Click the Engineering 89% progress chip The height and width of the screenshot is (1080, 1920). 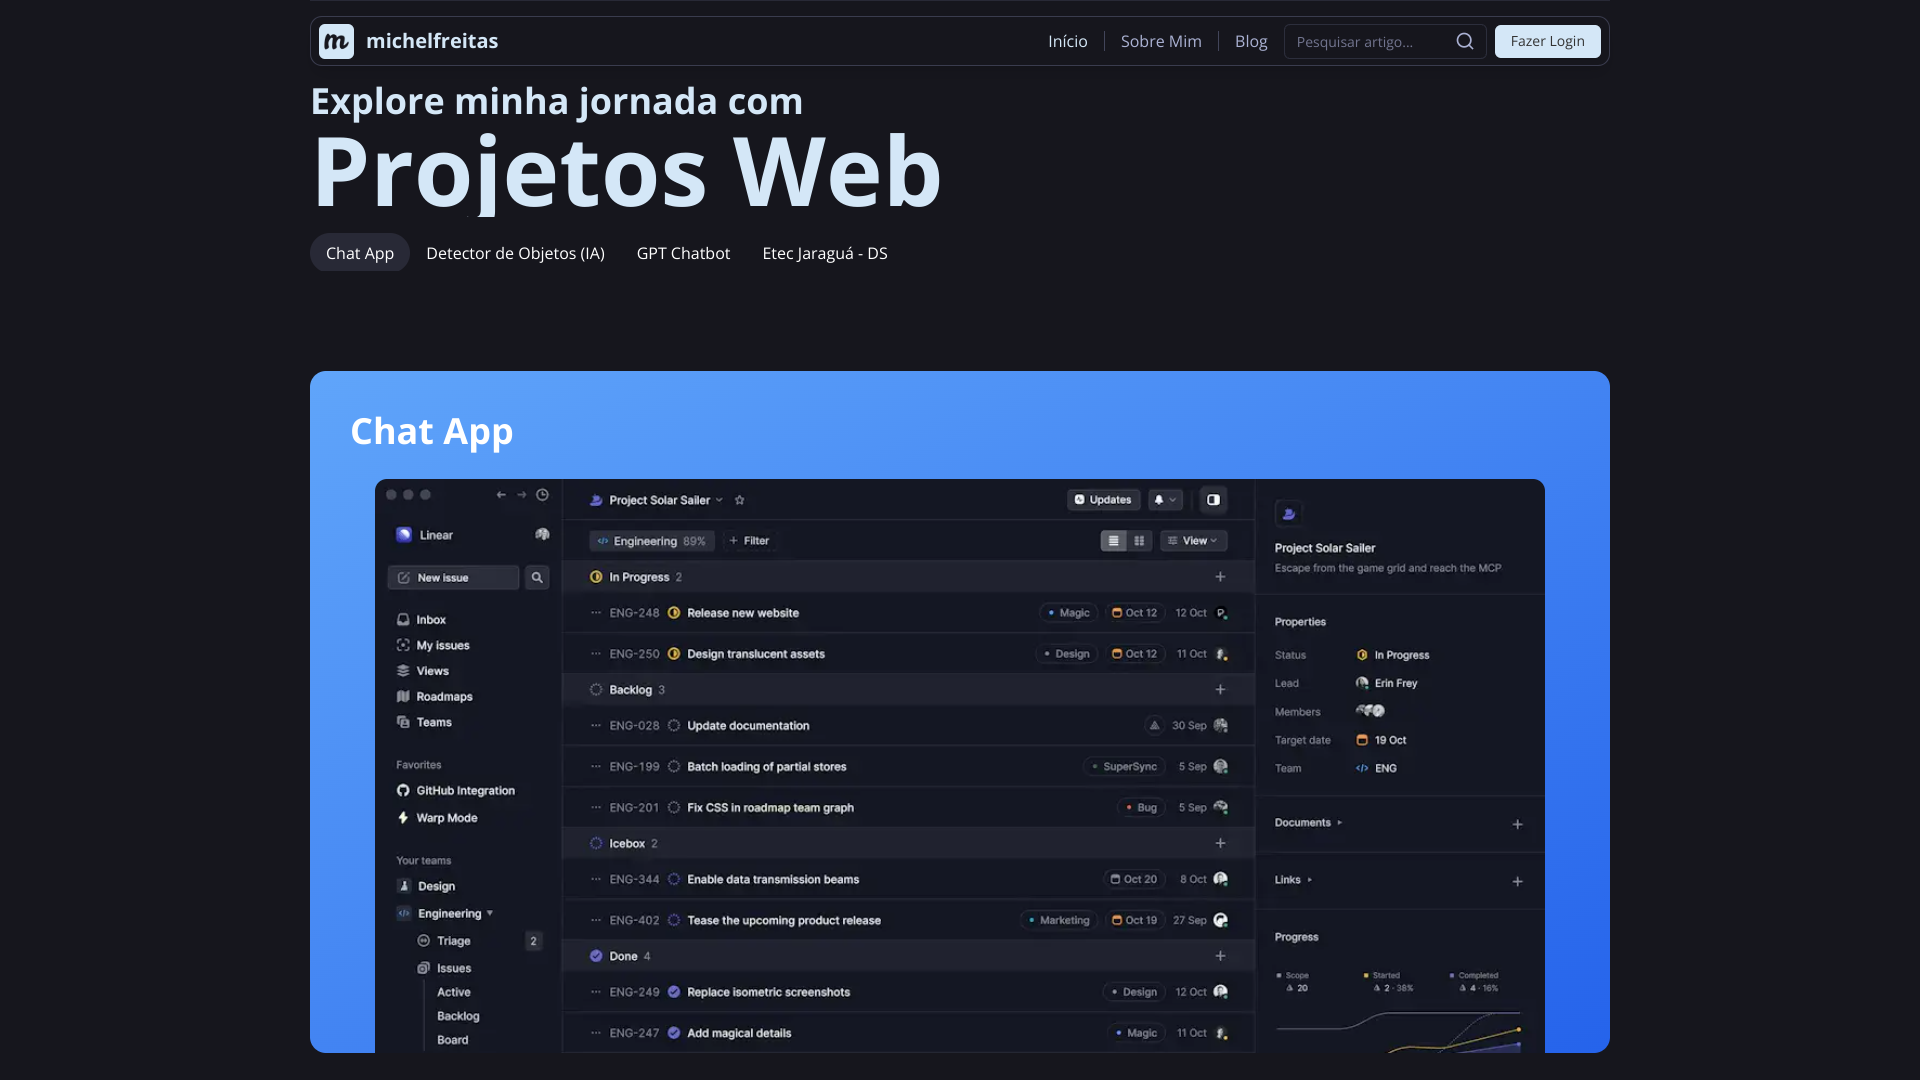(x=652, y=541)
